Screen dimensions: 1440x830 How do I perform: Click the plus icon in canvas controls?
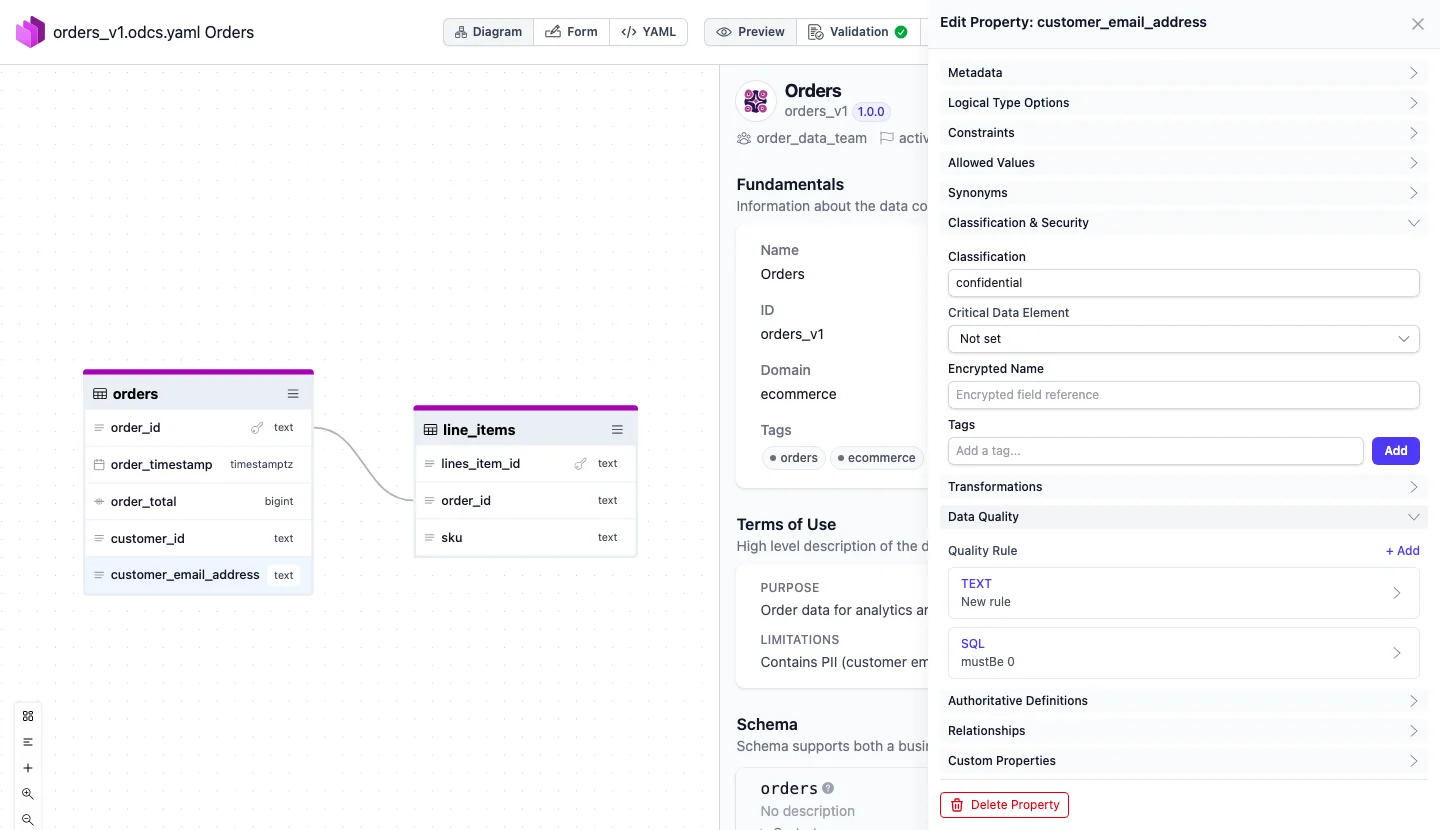(x=28, y=768)
